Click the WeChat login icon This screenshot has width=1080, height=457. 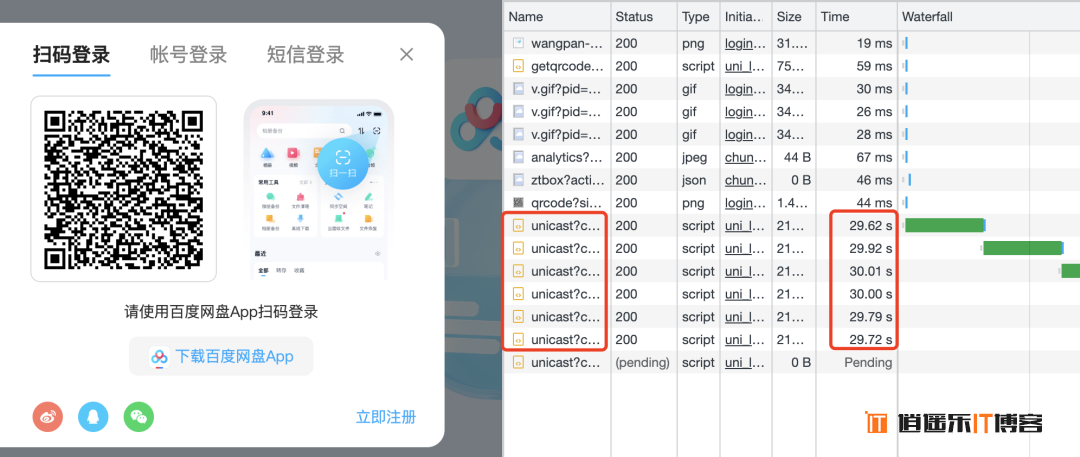[139, 417]
